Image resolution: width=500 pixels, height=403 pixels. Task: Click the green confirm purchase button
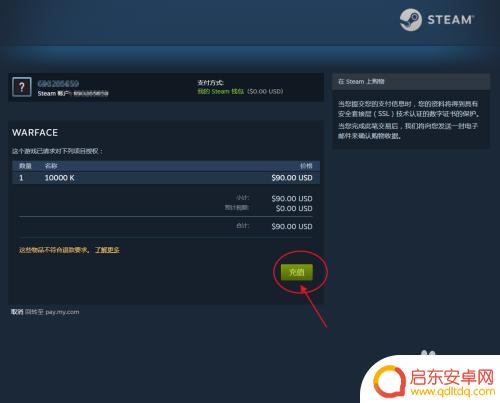tap(297, 272)
